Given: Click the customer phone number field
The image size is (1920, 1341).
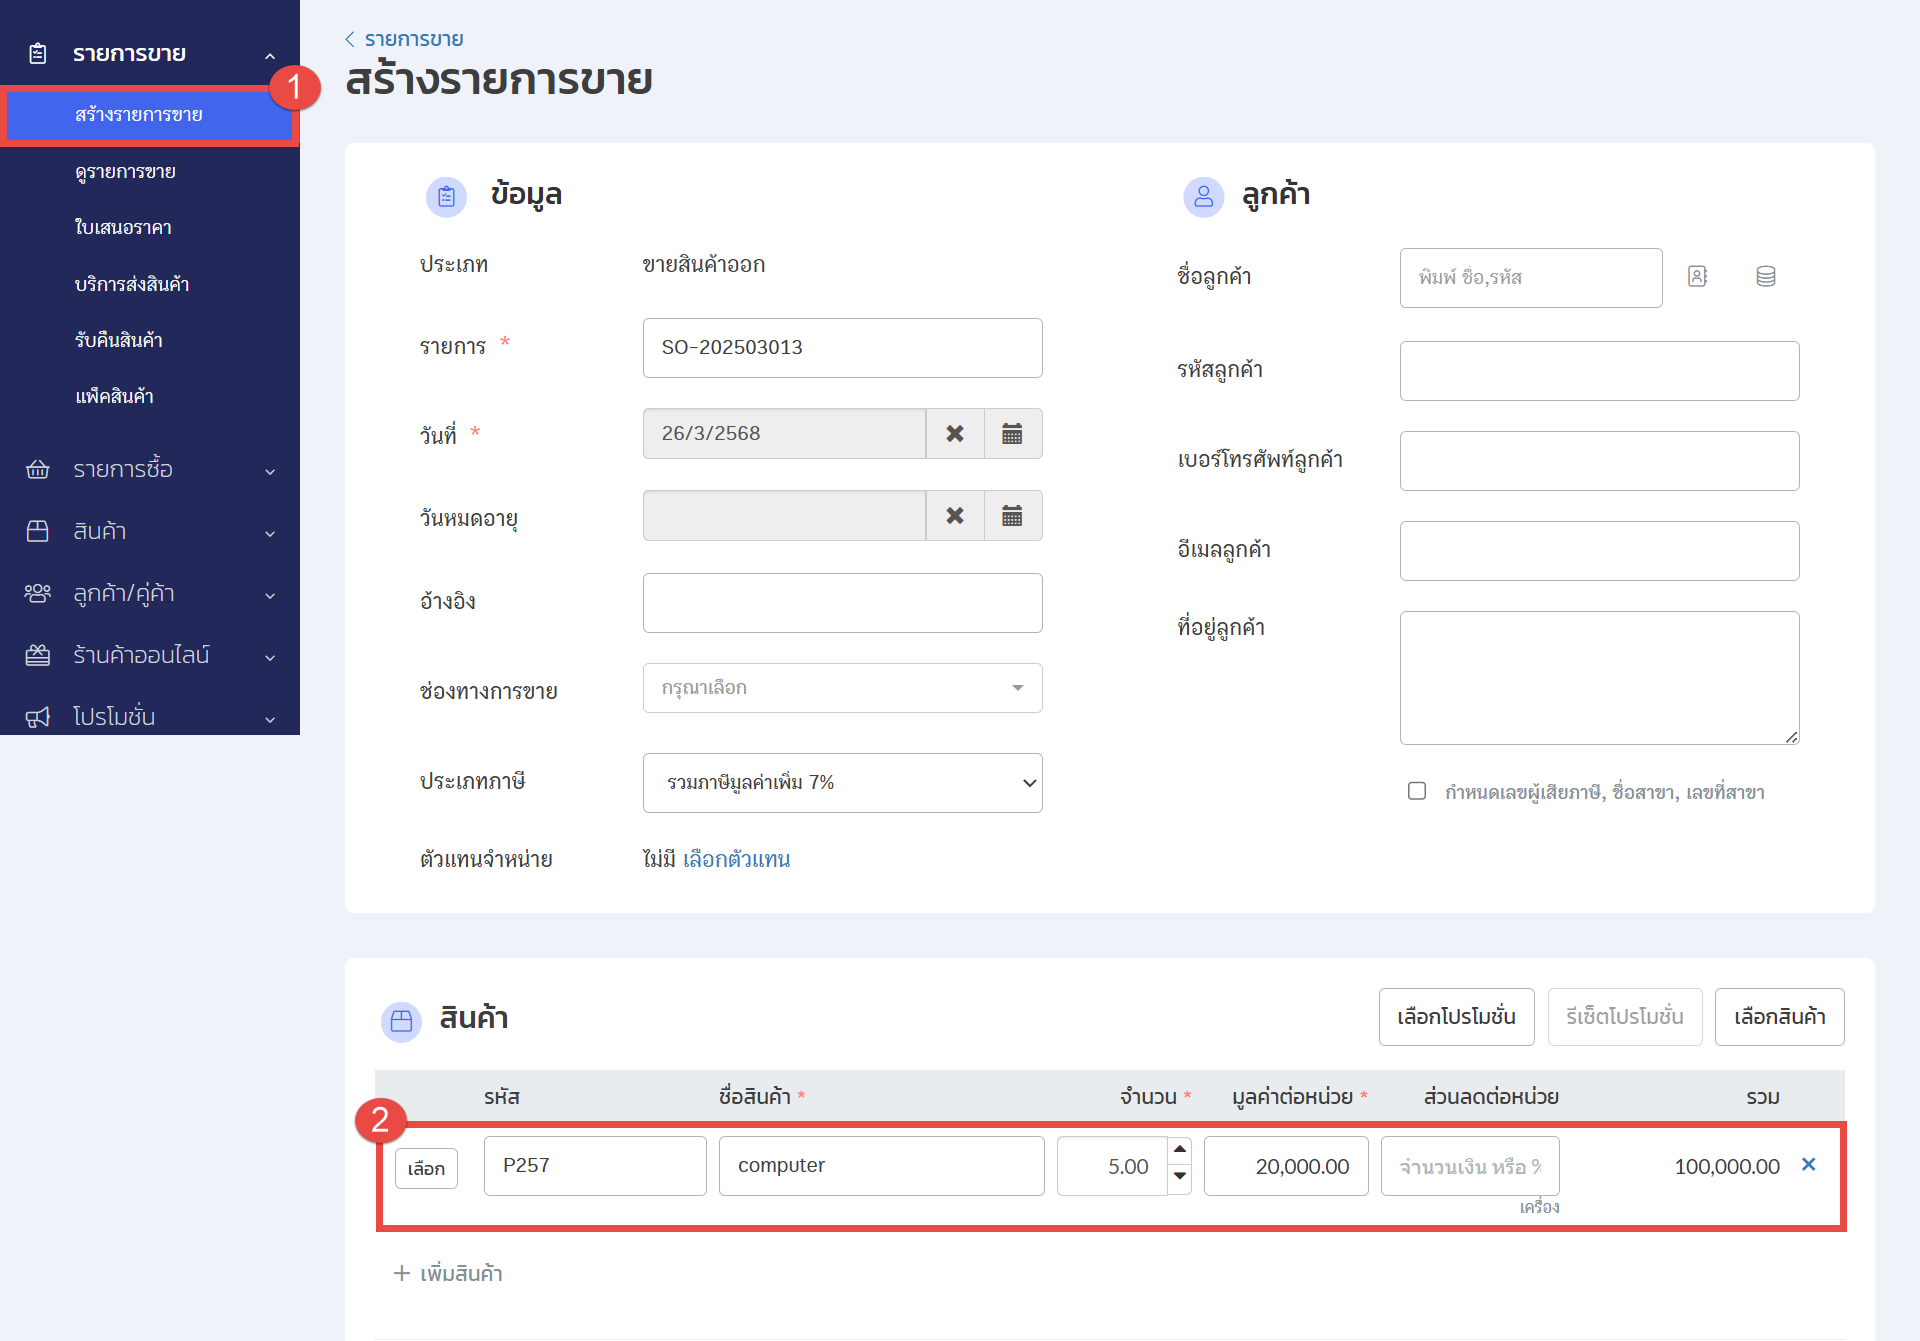Looking at the screenshot, I should [x=1599, y=460].
